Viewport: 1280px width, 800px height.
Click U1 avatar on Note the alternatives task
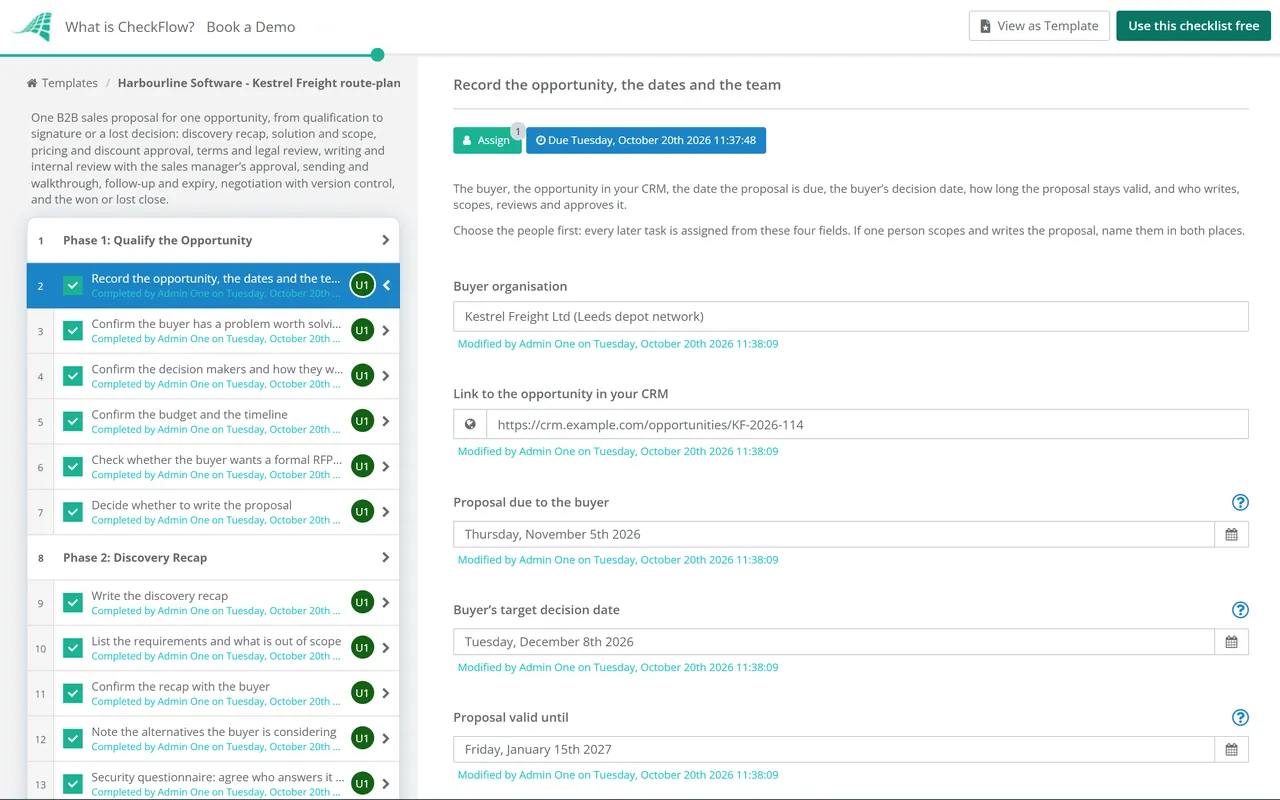pos(362,738)
